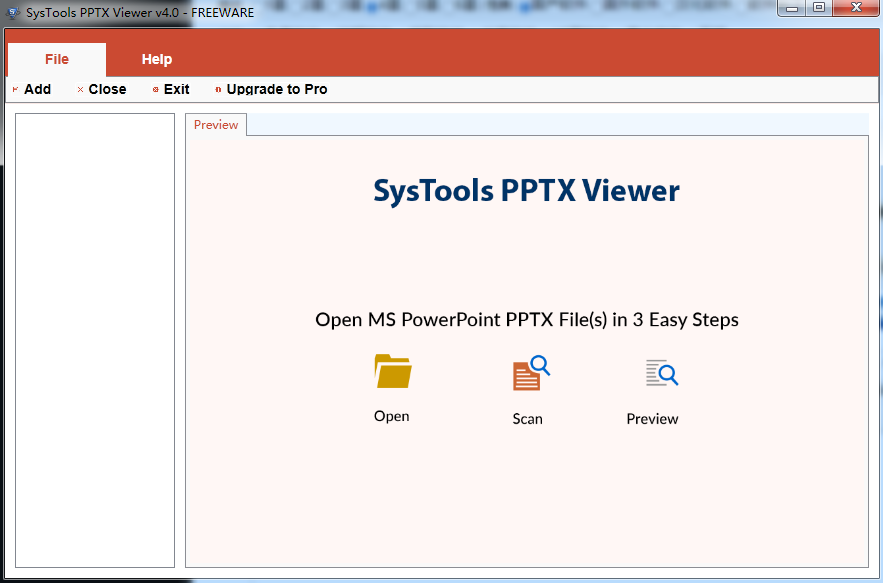Click the Preview magnifier icon
The height and width of the screenshot is (583, 883).
coord(662,372)
